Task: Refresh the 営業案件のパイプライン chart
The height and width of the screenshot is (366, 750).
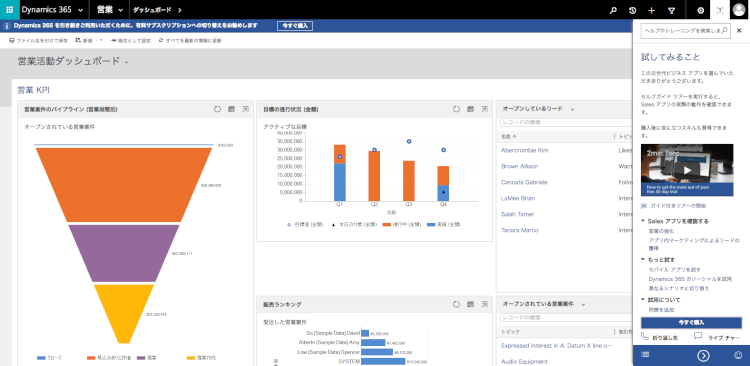Action: [x=217, y=109]
